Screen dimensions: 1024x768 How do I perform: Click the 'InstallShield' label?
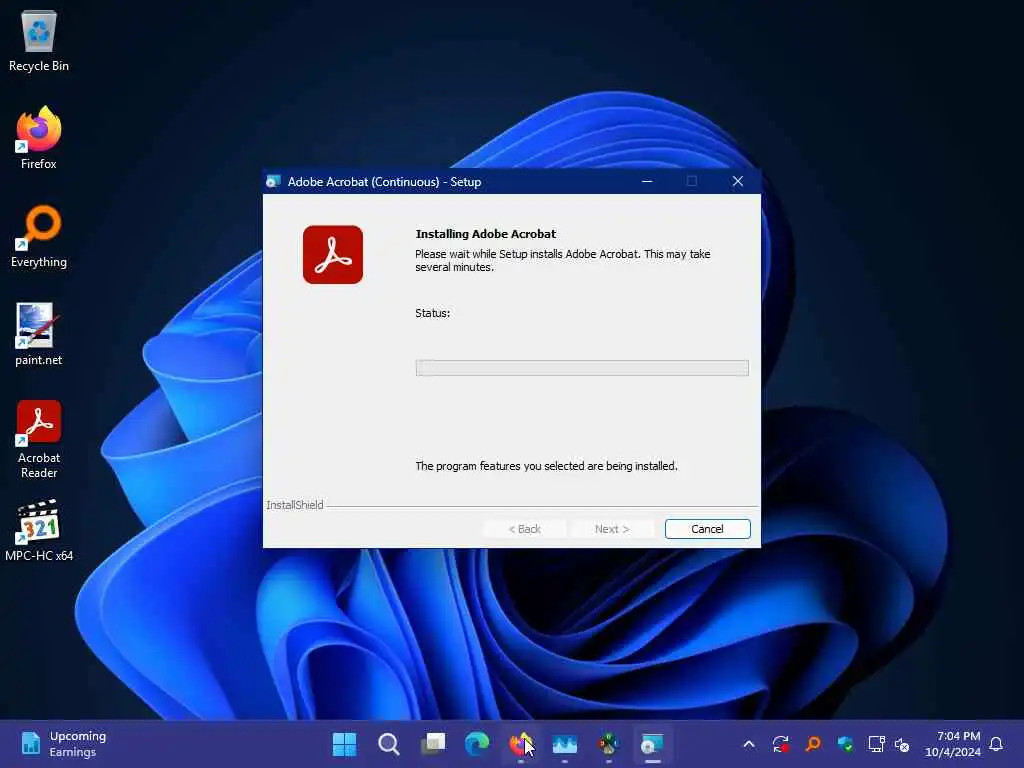295,505
